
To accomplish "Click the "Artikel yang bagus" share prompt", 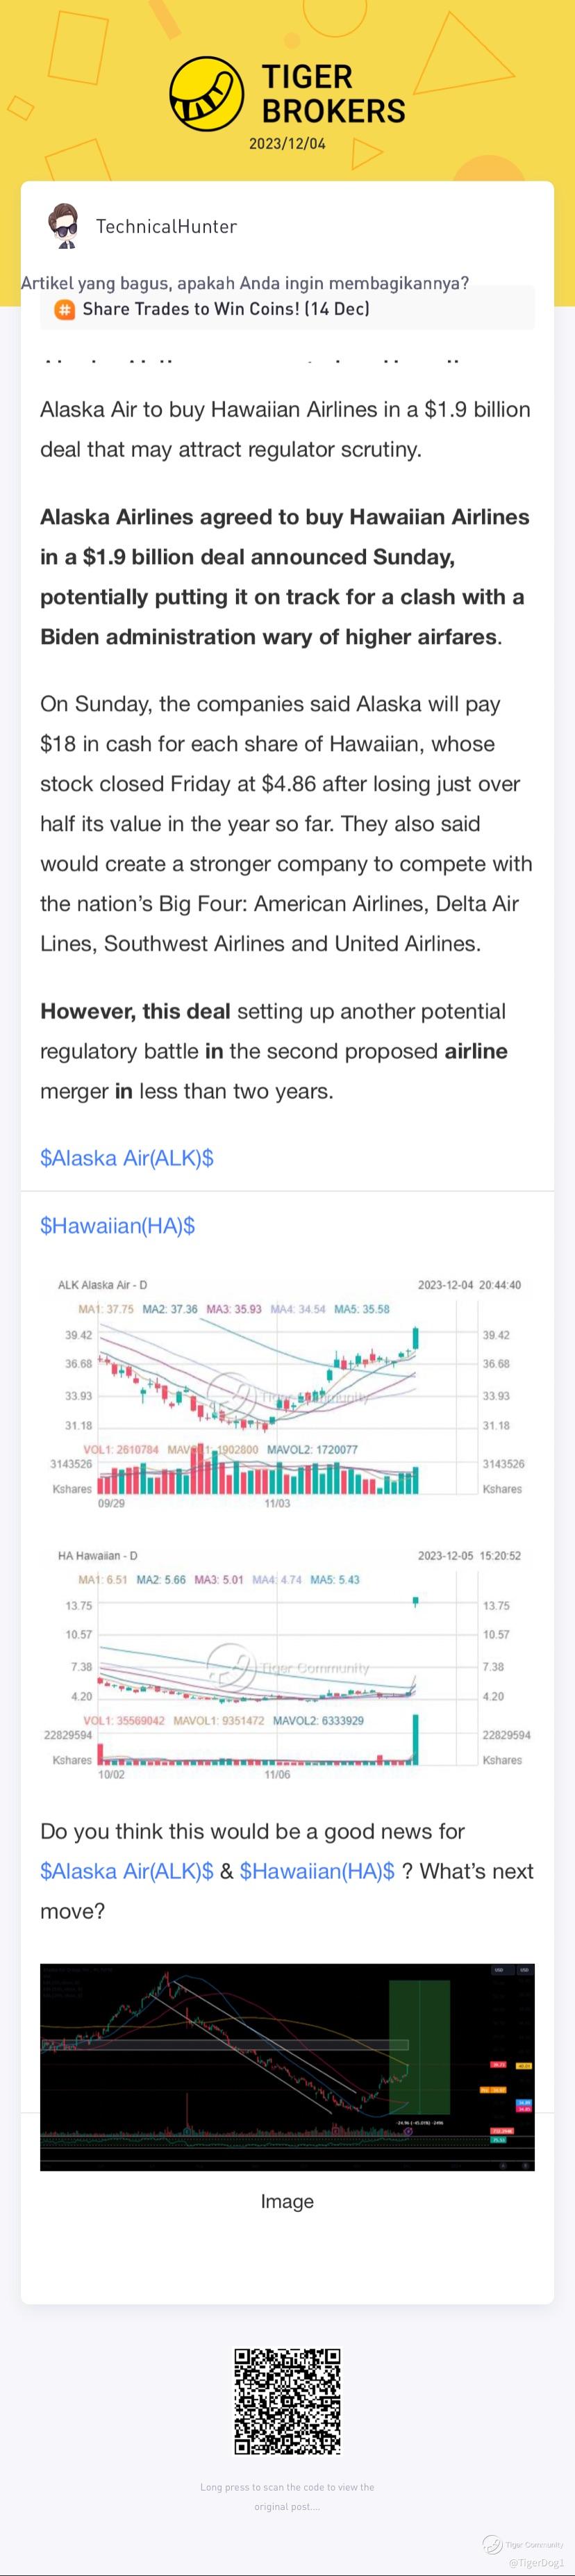I will click(245, 283).
